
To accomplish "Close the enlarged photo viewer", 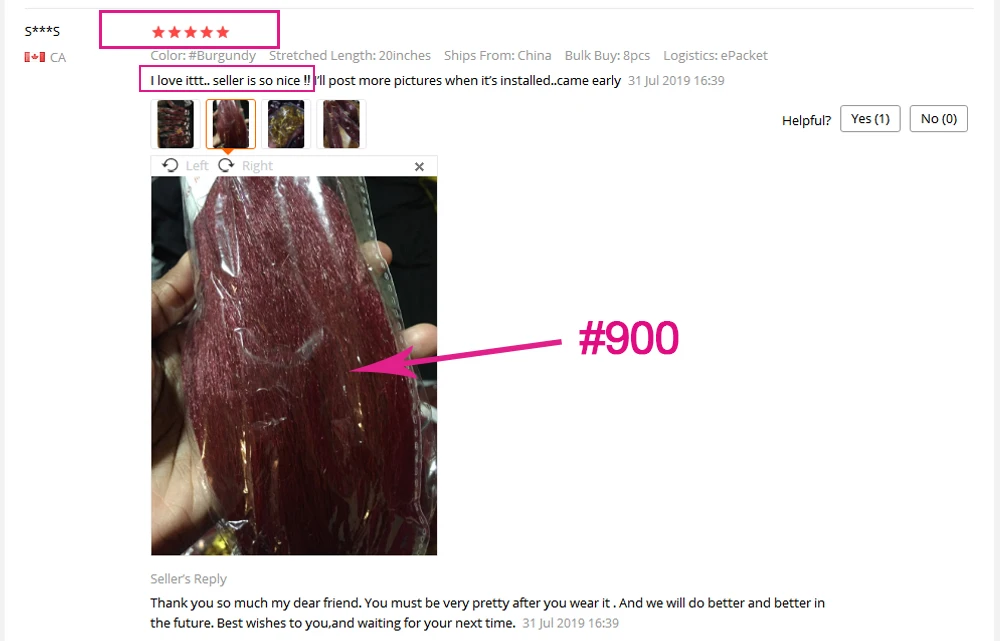I will pos(419,166).
